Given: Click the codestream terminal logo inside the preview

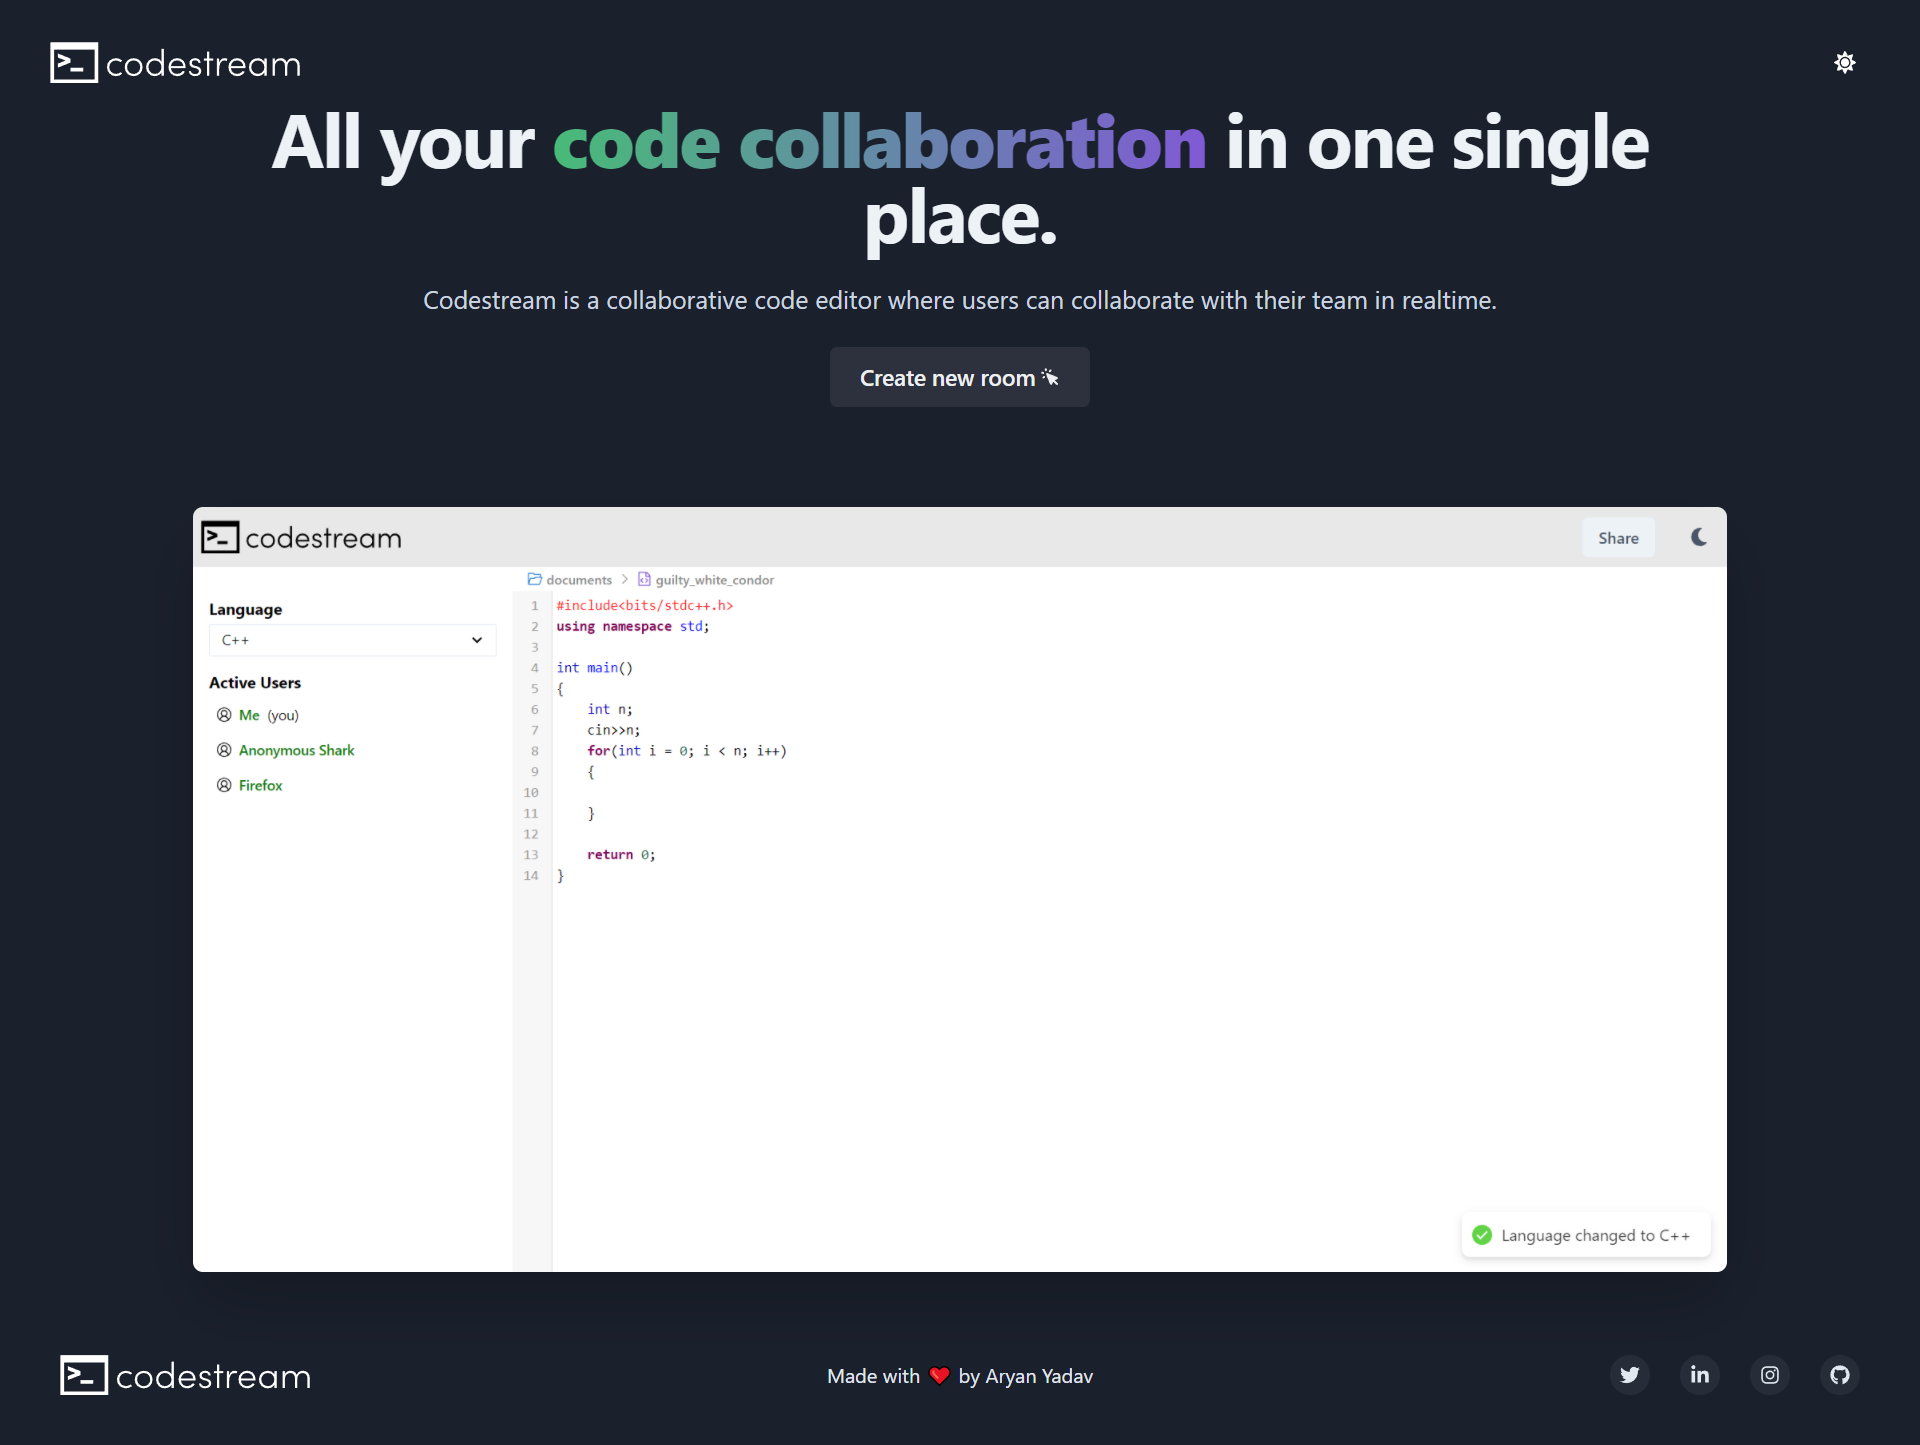Looking at the screenshot, I should pyautogui.click(x=220, y=537).
